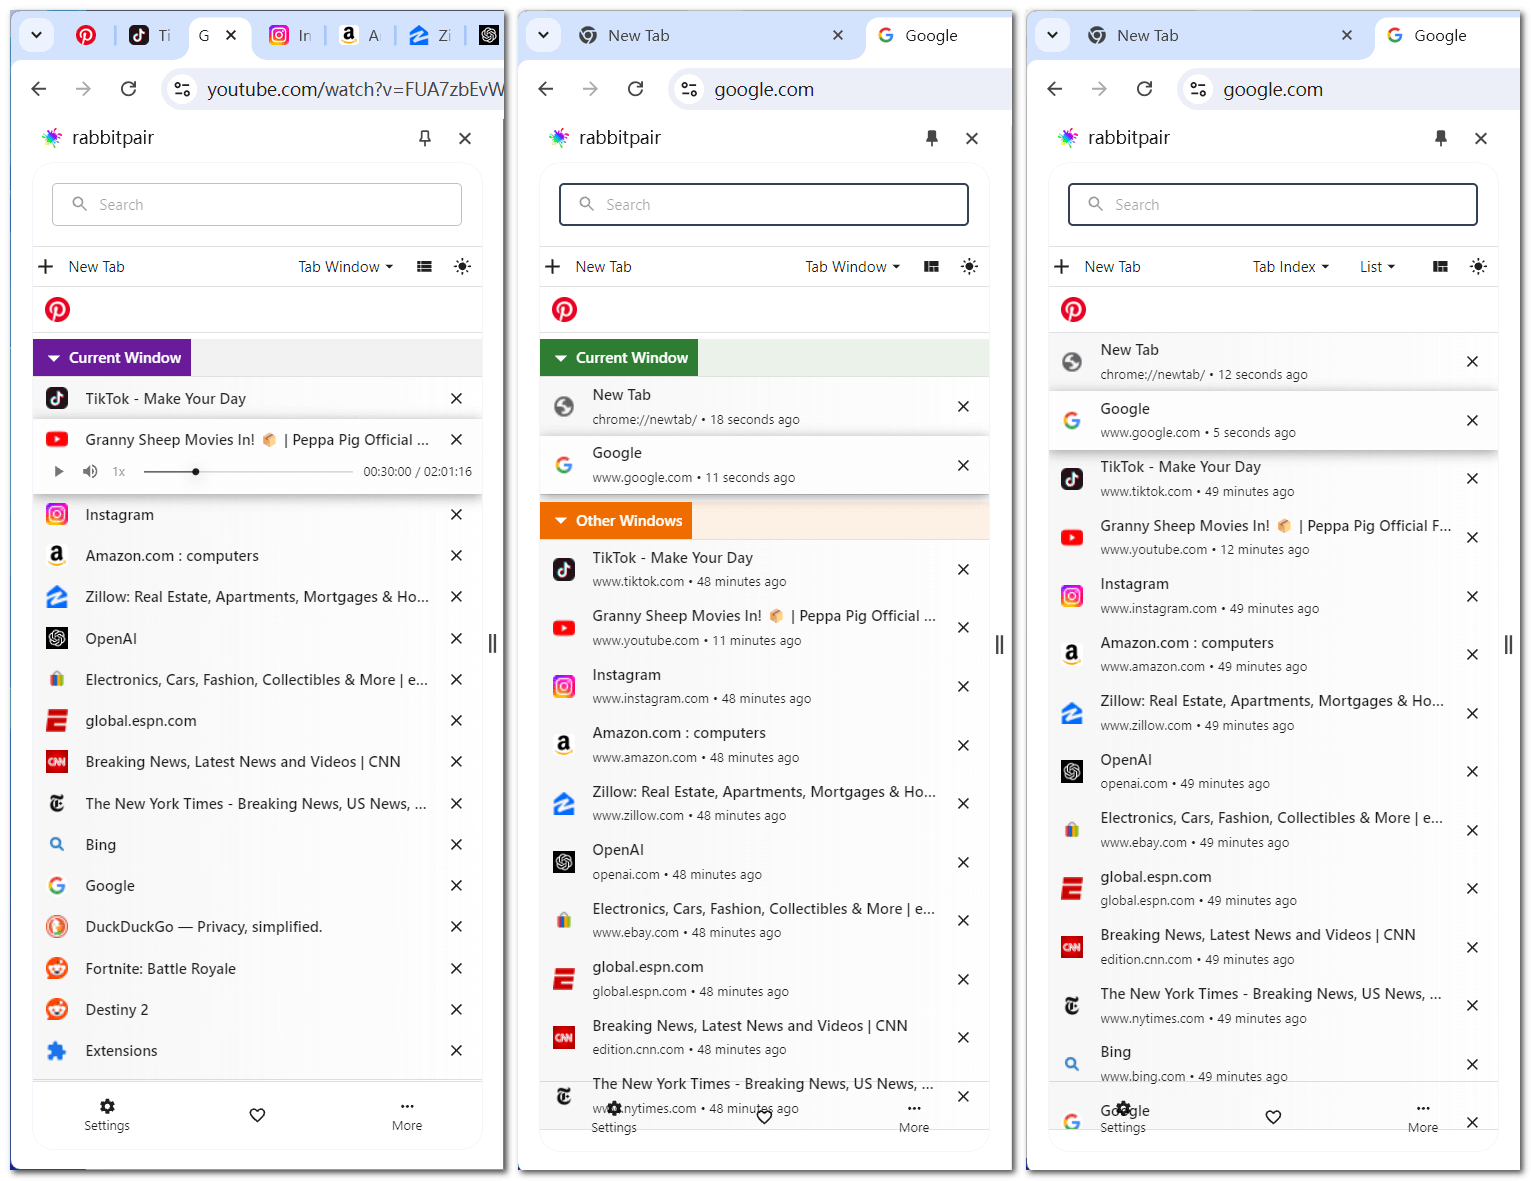Focus the Search field in the middle panel

764,204
